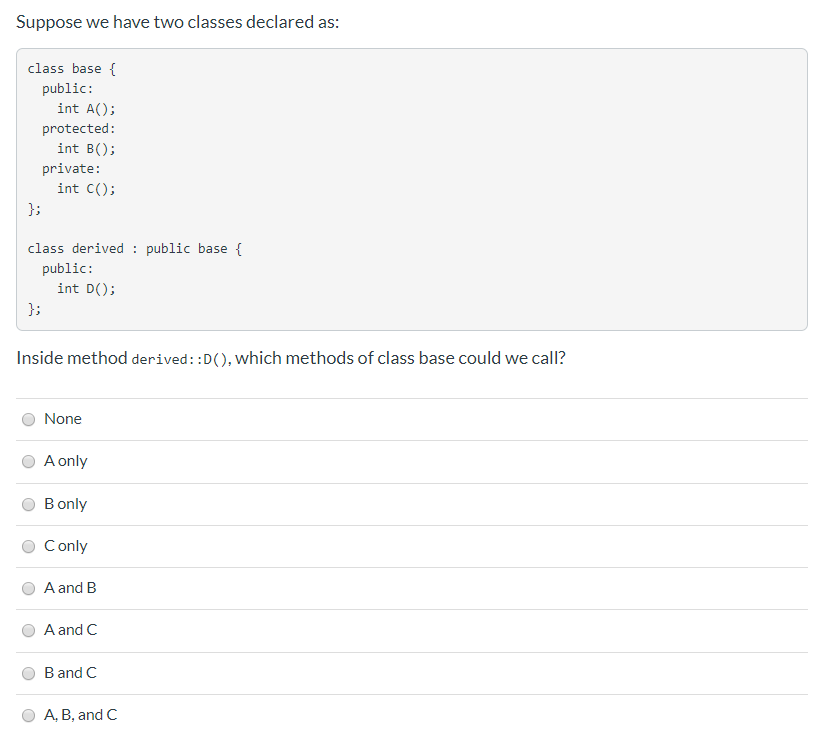Select the "None" radio button
This screenshot has width=824, height=741.
point(28,419)
